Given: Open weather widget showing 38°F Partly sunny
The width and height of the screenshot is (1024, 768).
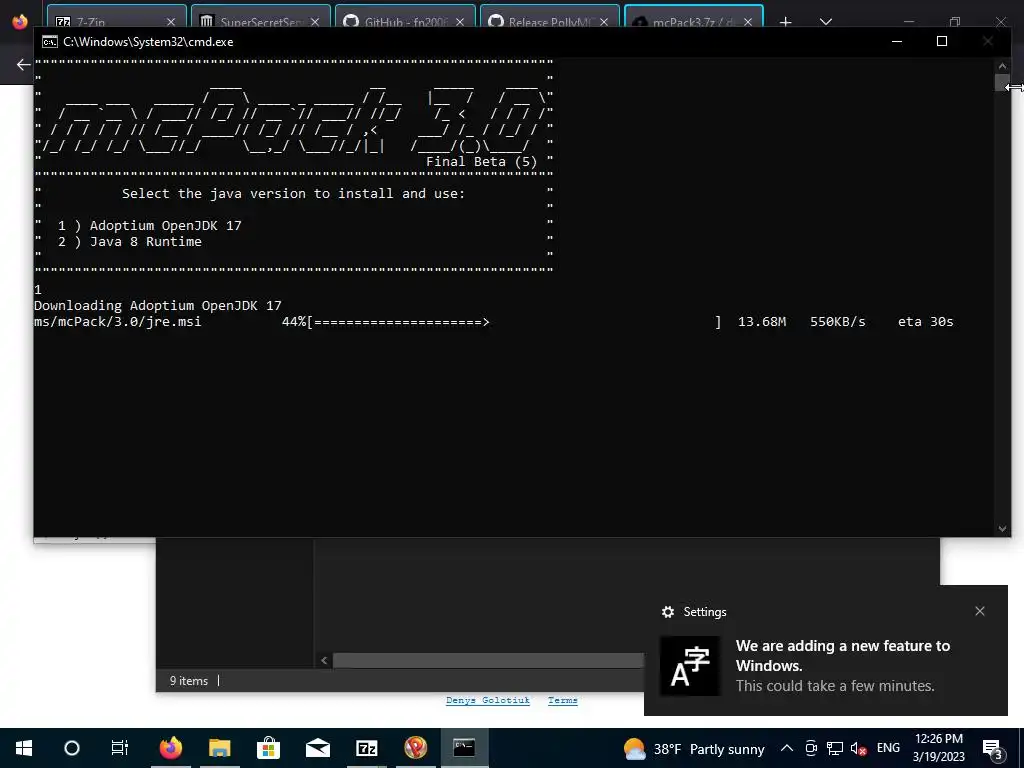Looking at the screenshot, I should coord(694,748).
